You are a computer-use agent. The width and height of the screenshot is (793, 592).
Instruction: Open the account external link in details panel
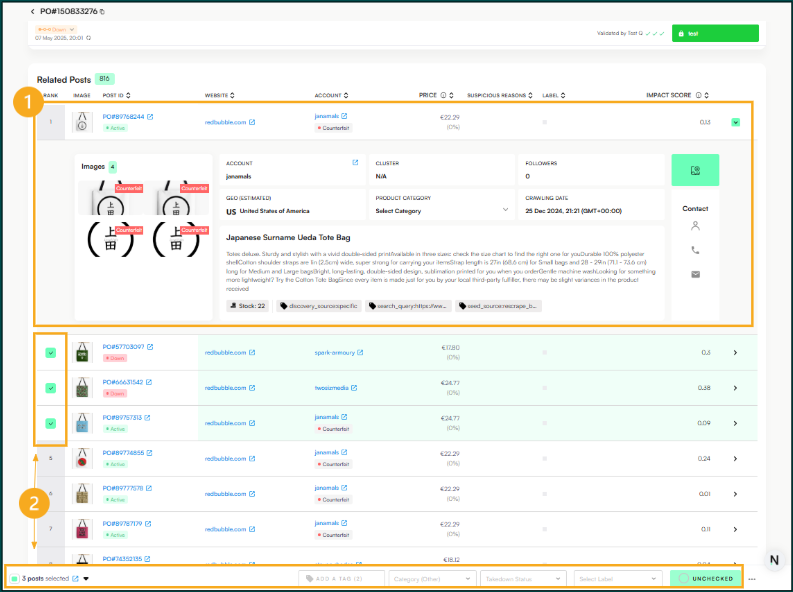[x=356, y=162]
